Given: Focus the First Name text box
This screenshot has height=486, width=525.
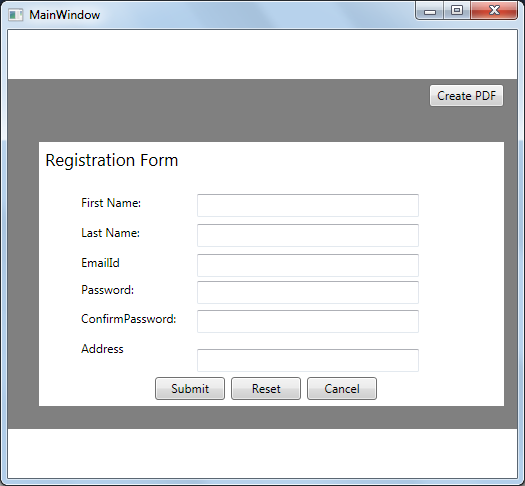Looking at the screenshot, I should 308,205.
